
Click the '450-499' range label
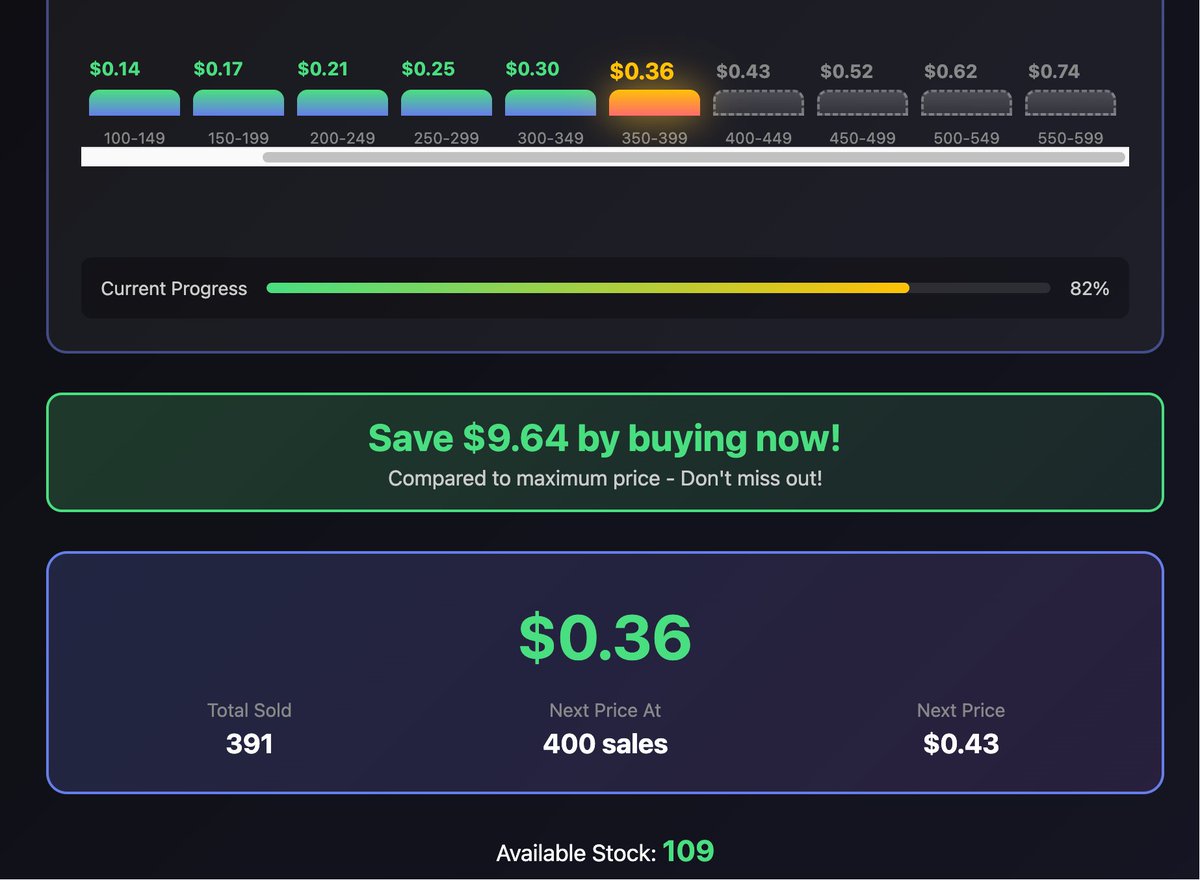pyautogui.click(x=862, y=138)
